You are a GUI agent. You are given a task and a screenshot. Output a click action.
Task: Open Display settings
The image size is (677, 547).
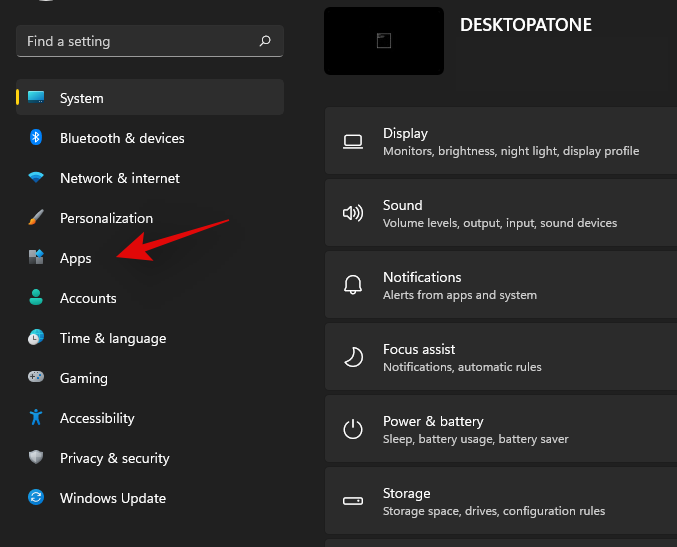pyautogui.click(x=500, y=141)
